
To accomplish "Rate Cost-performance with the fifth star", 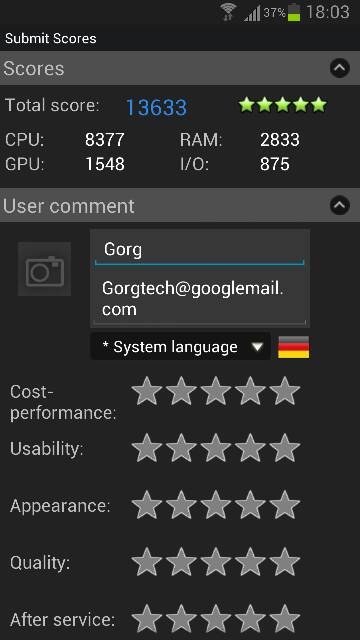I will [x=285, y=391].
